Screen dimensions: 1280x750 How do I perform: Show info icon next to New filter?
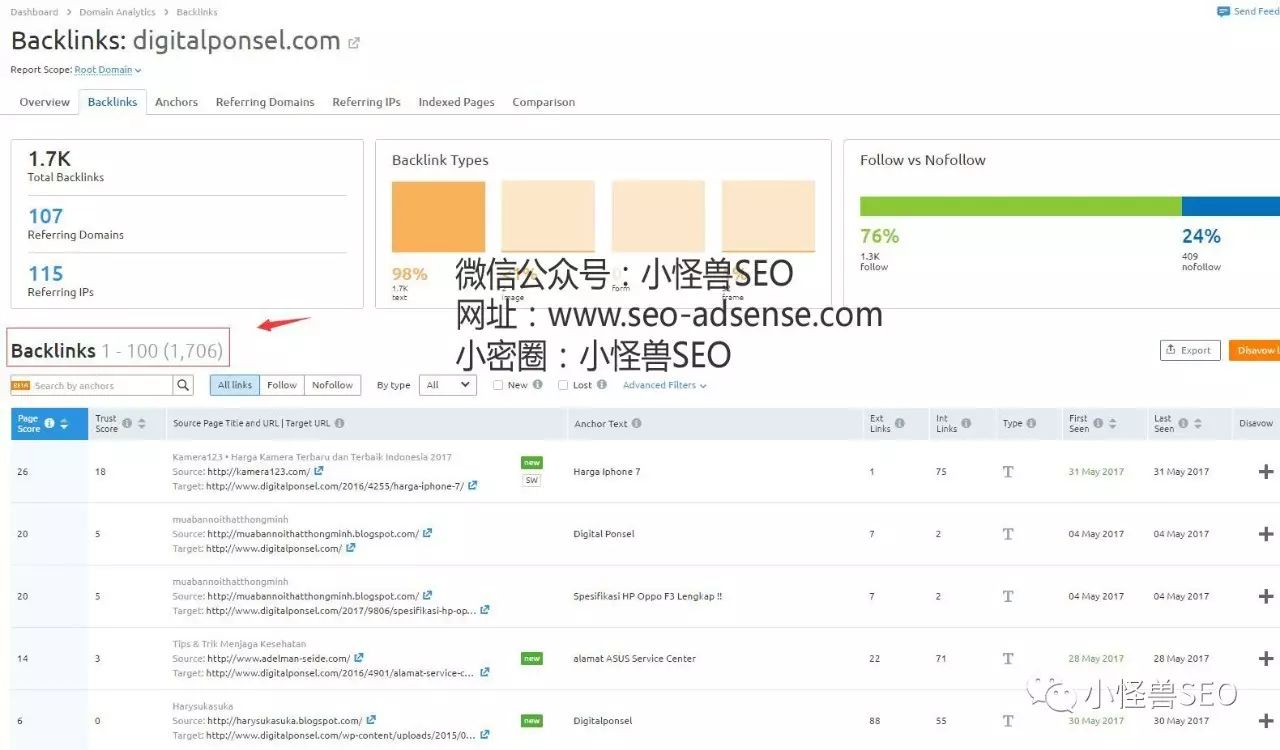pos(538,384)
